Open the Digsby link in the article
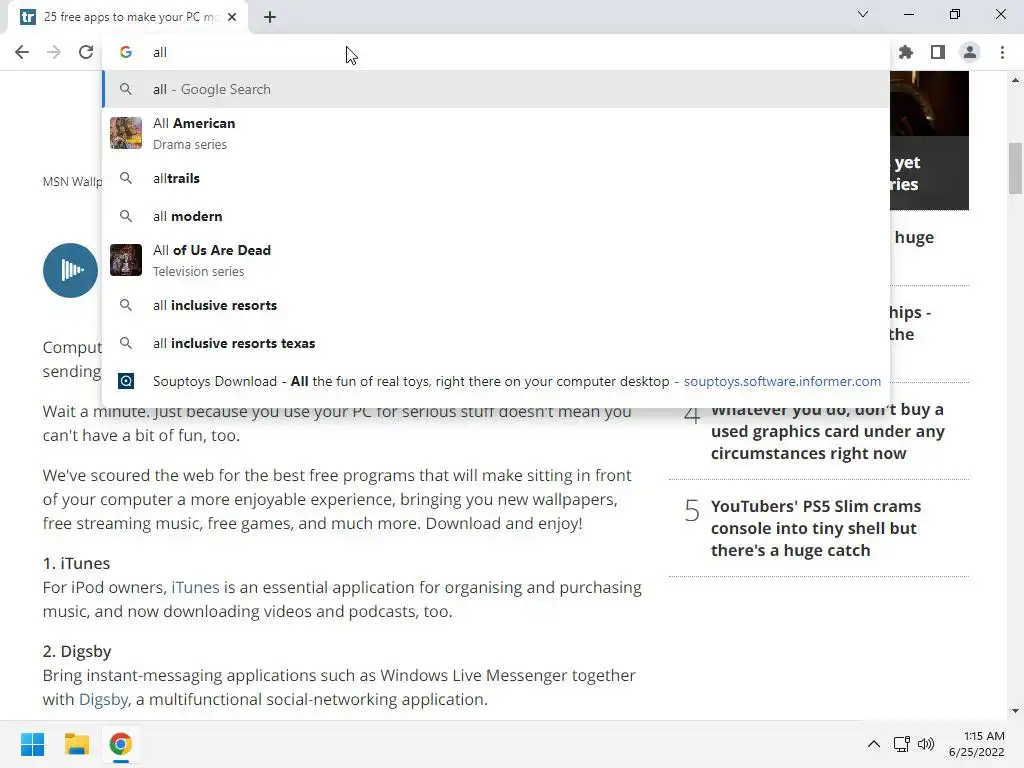The image size is (1024, 768). pyautogui.click(x=103, y=699)
